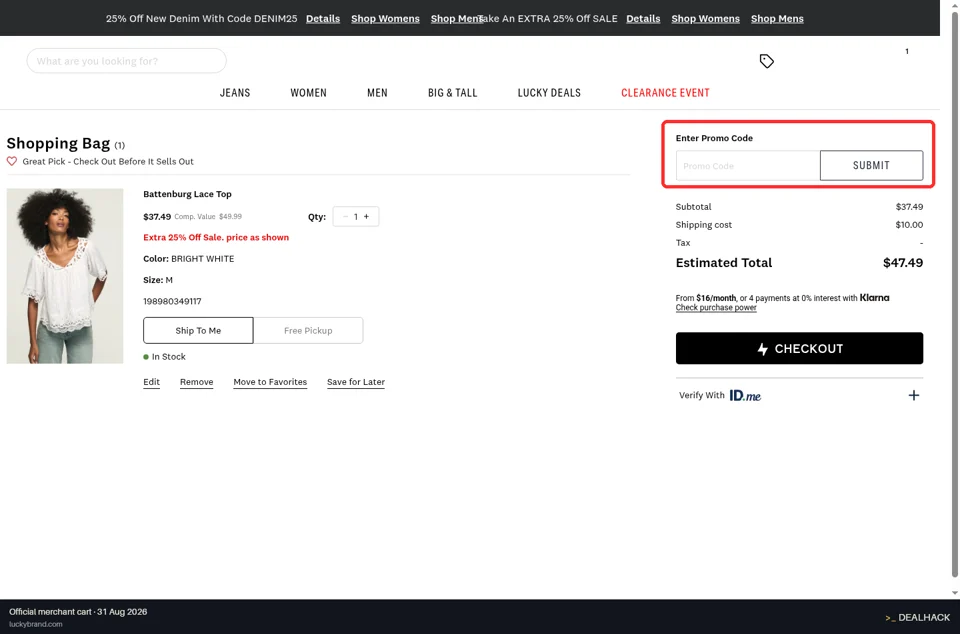The height and width of the screenshot is (634, 960).
Task: Open Klarna Check purchase power link
Action: (x=716, y=308)
